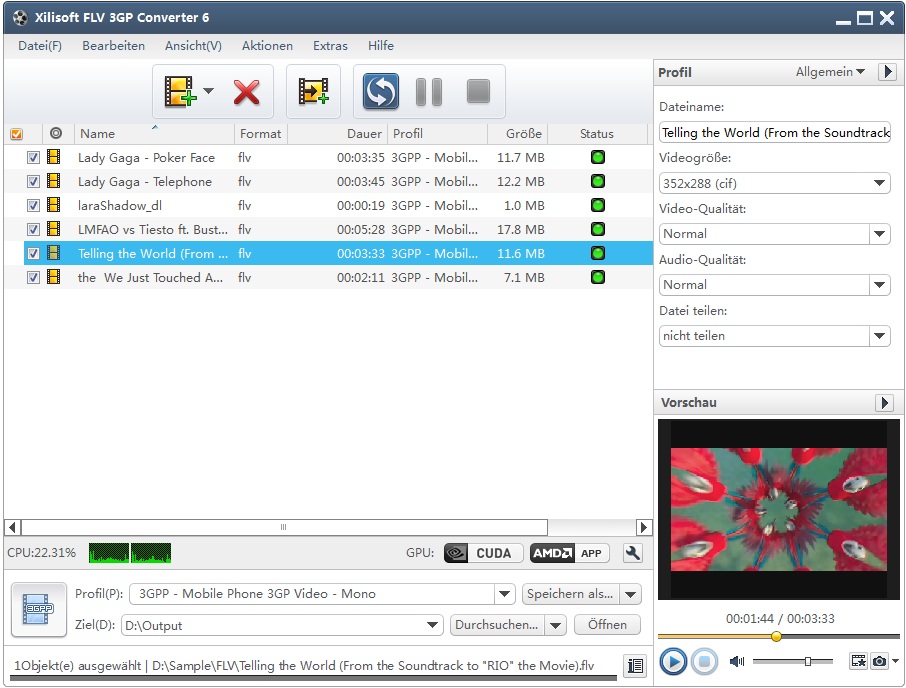Uncheck the We Just Touched file

tap(34, 277)
